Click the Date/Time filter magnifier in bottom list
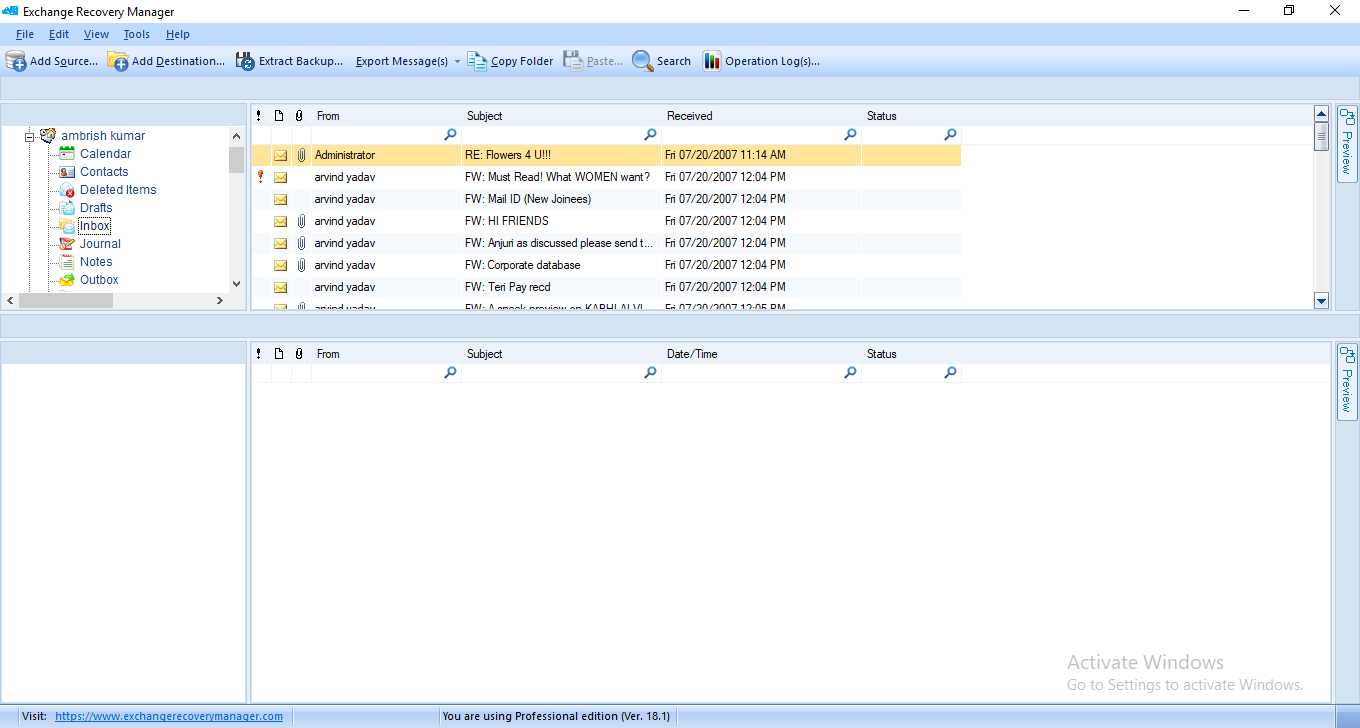Screen dimensions: 1360x728 (x=850, y=372)
